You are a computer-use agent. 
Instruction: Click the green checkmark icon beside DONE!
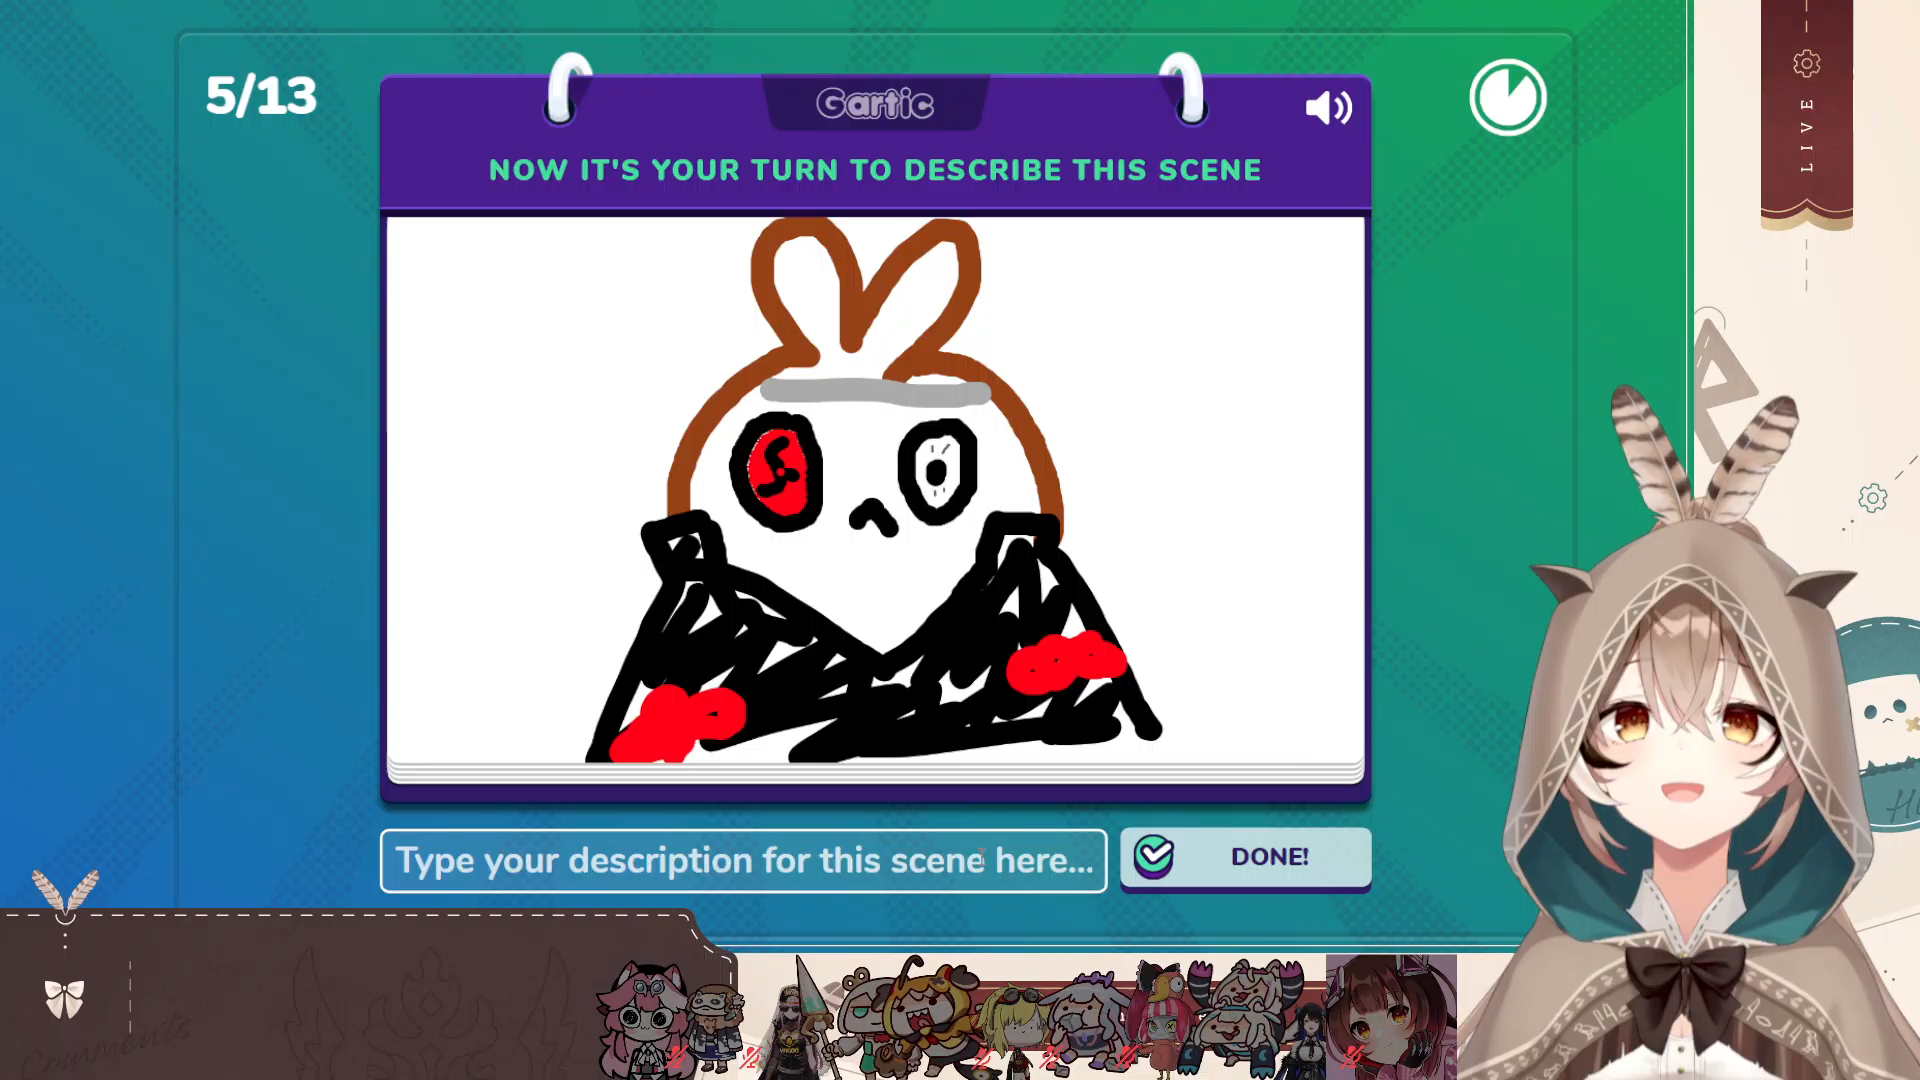pyautogui.click(x=1154, y=856)
